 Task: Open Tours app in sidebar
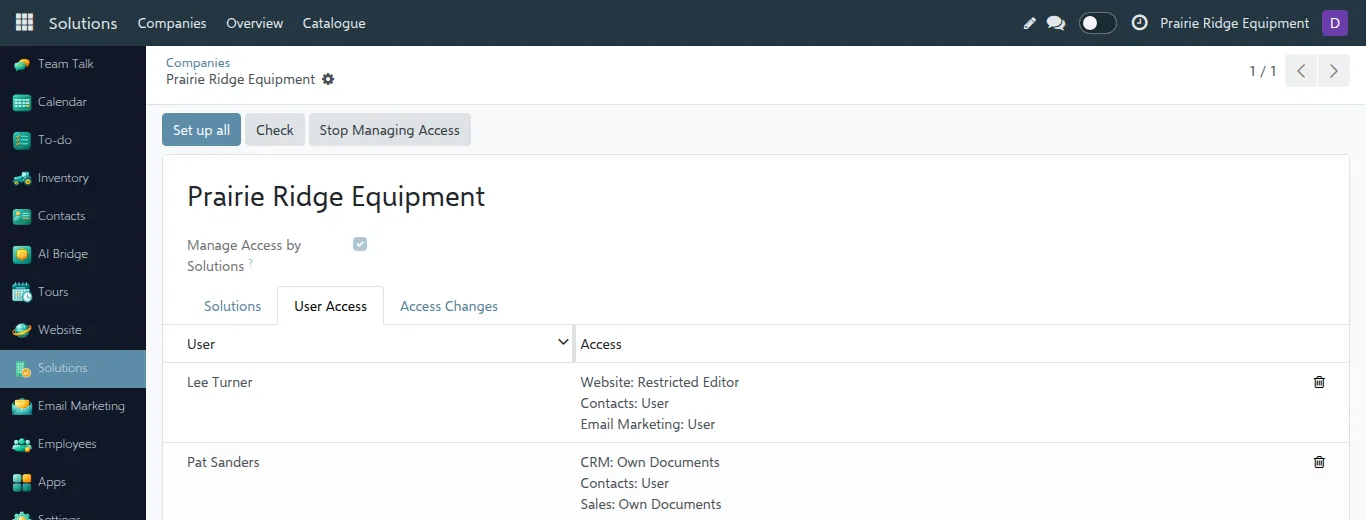pos(73,292)
